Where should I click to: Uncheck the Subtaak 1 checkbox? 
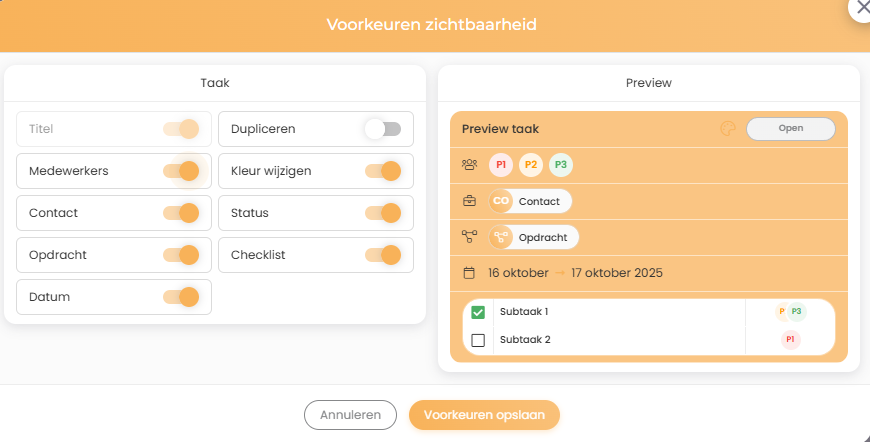click(478, 312)
